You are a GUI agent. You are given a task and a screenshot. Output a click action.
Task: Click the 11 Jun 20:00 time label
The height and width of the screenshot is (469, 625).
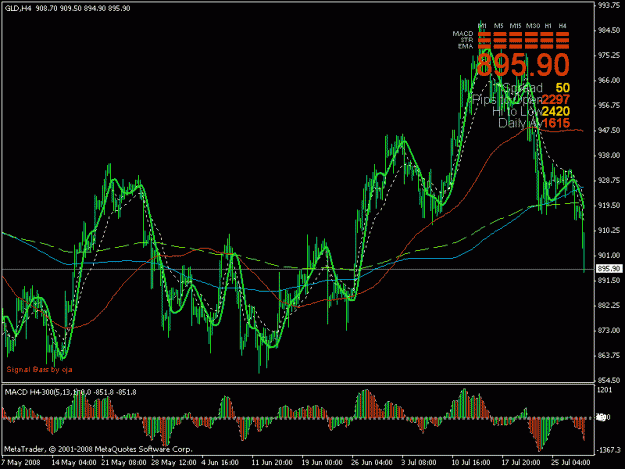(272, 462)
